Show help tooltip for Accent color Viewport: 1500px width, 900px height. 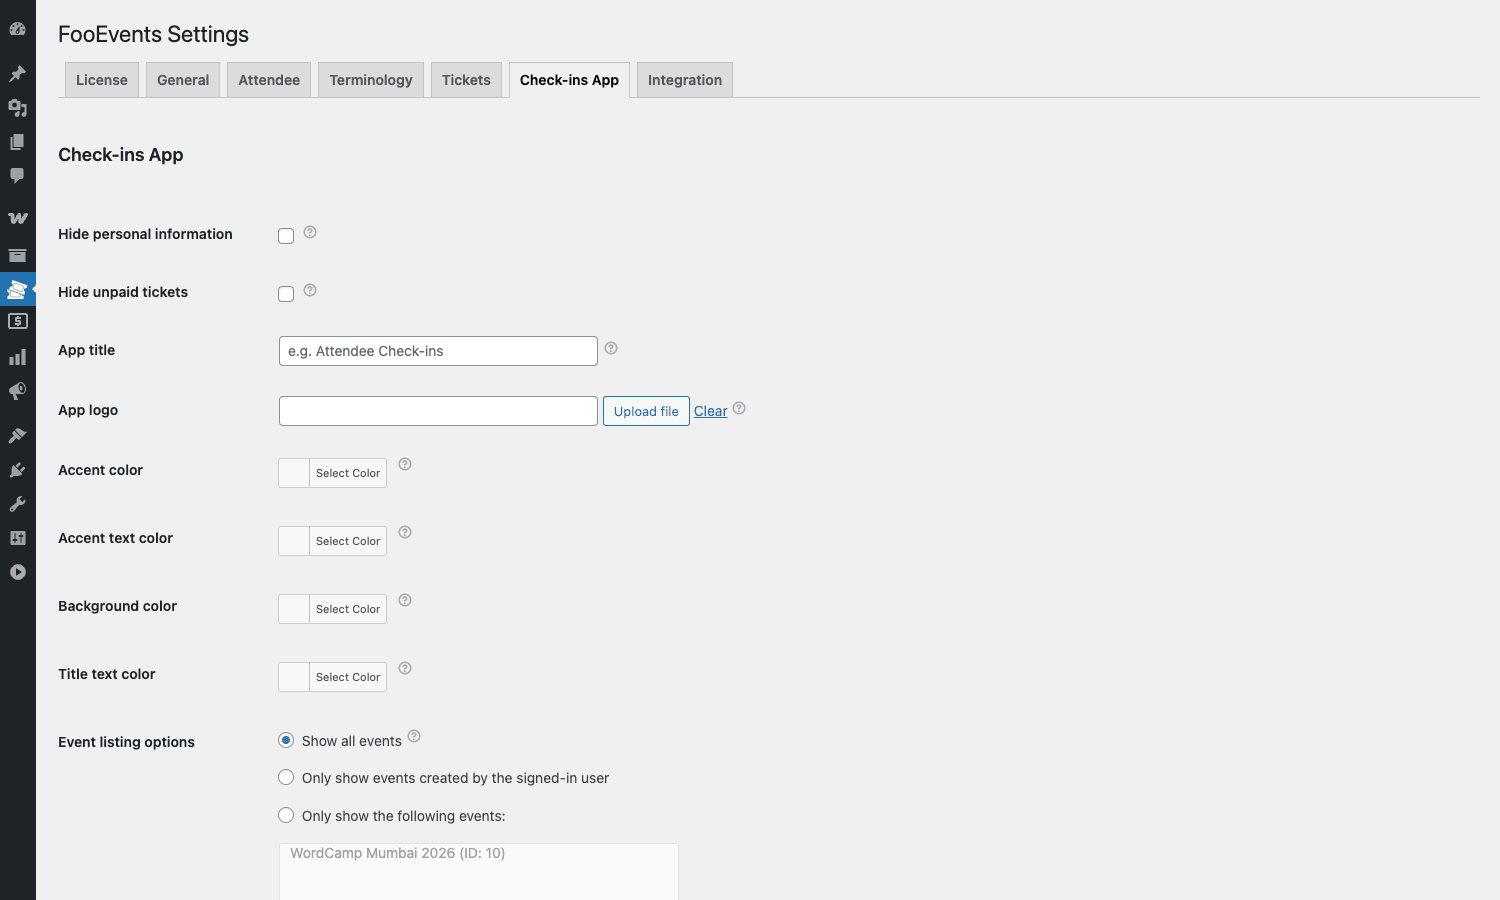[x=405, y=464]
